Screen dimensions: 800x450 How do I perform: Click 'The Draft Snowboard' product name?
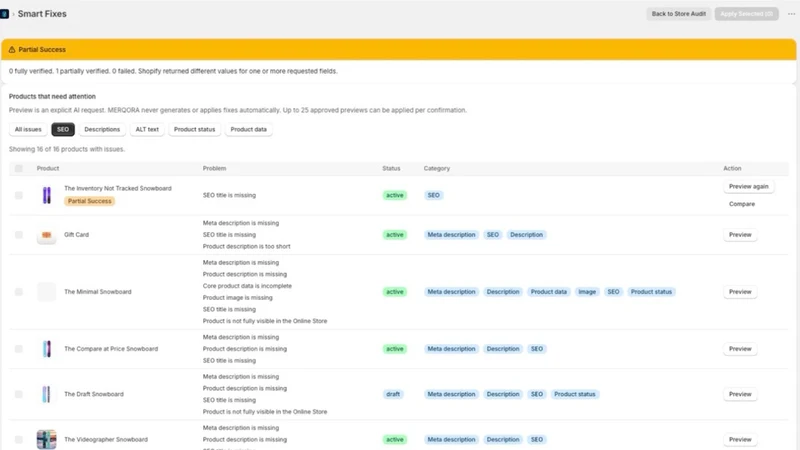click(x=94, y=394)
